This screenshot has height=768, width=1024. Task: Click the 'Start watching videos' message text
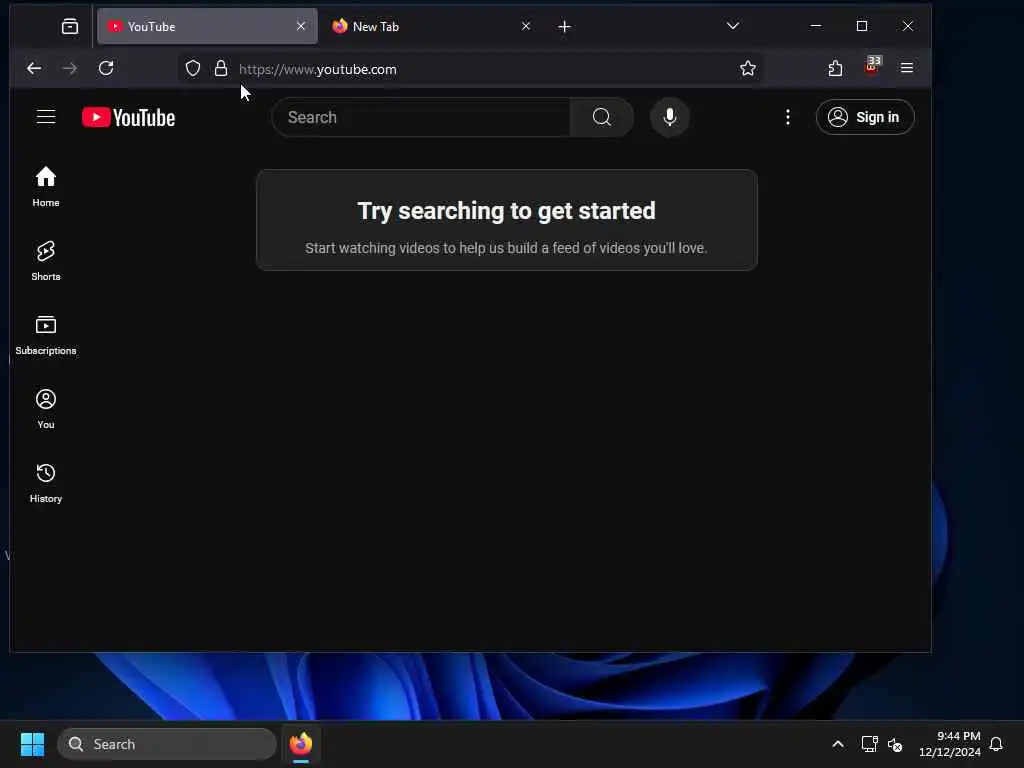pyautogui.click(x=506, y=248)
